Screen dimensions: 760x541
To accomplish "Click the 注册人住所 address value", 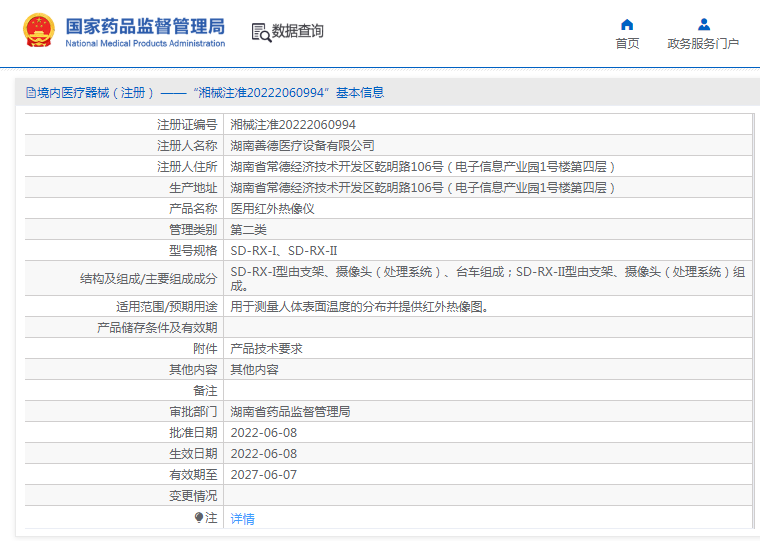I will tap(423, 167).
